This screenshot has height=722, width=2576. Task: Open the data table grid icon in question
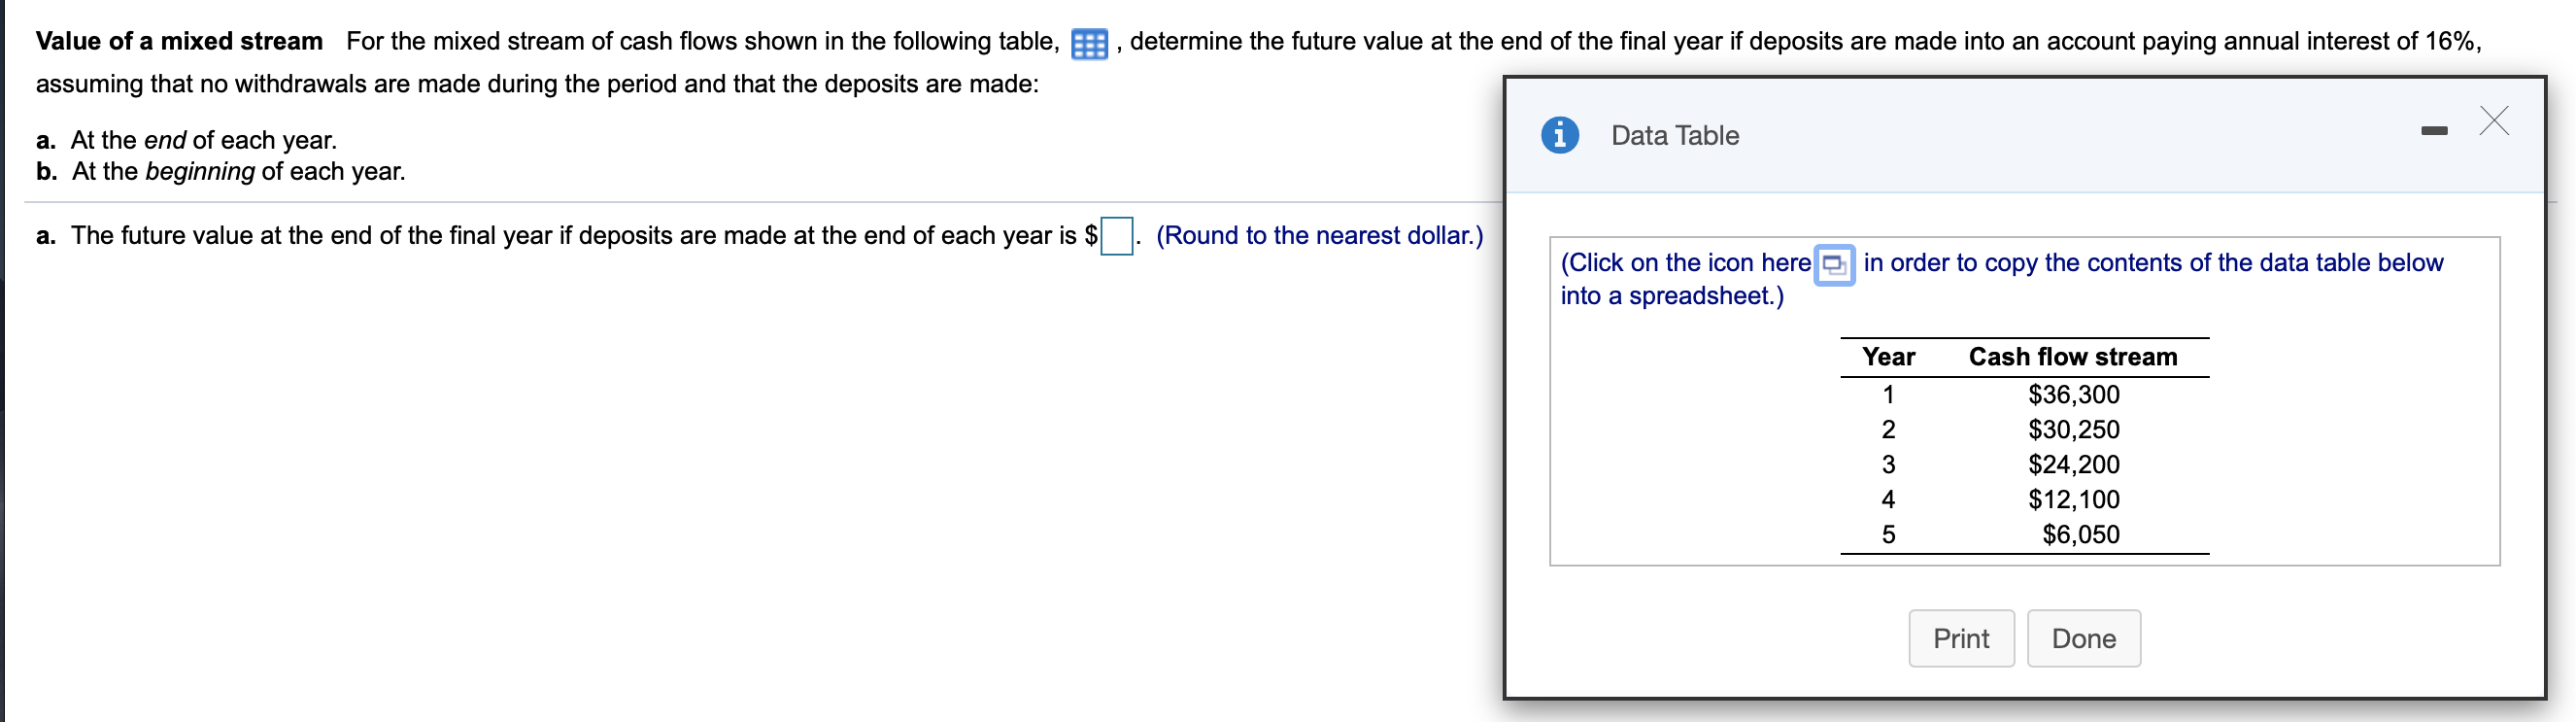click(1089, 44)
